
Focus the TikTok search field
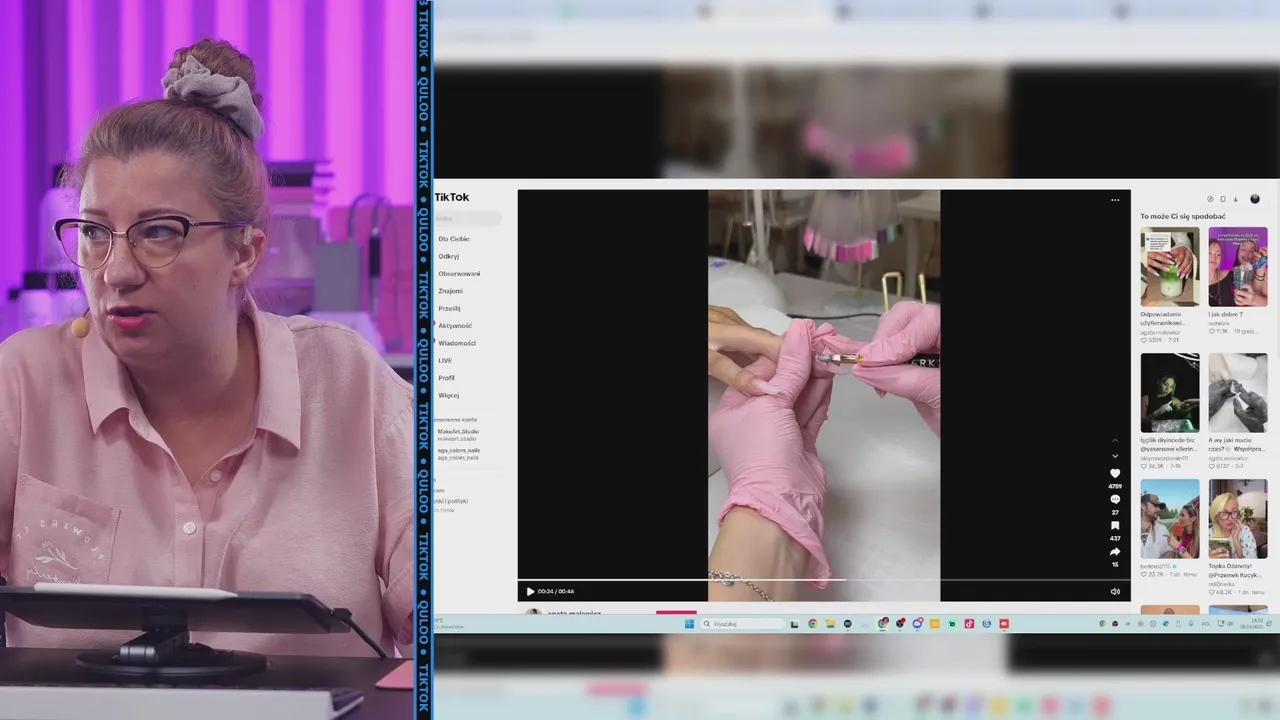pos(467,218)
